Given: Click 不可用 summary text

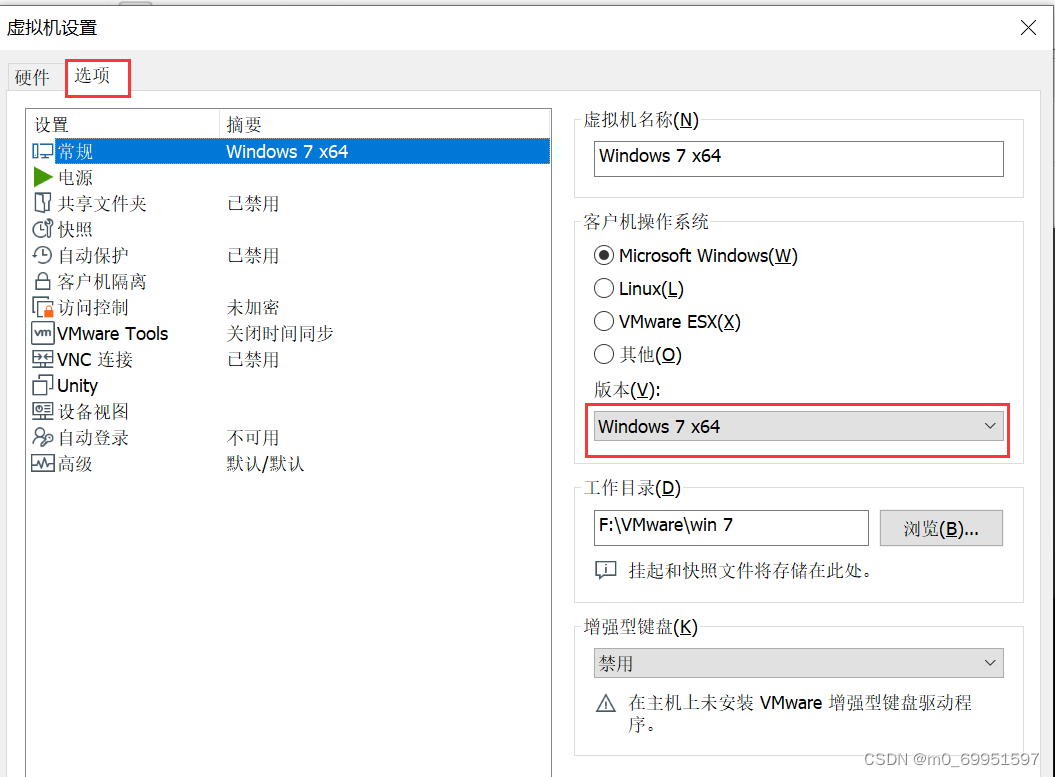Looking at the screenshot, I should 253,437.
